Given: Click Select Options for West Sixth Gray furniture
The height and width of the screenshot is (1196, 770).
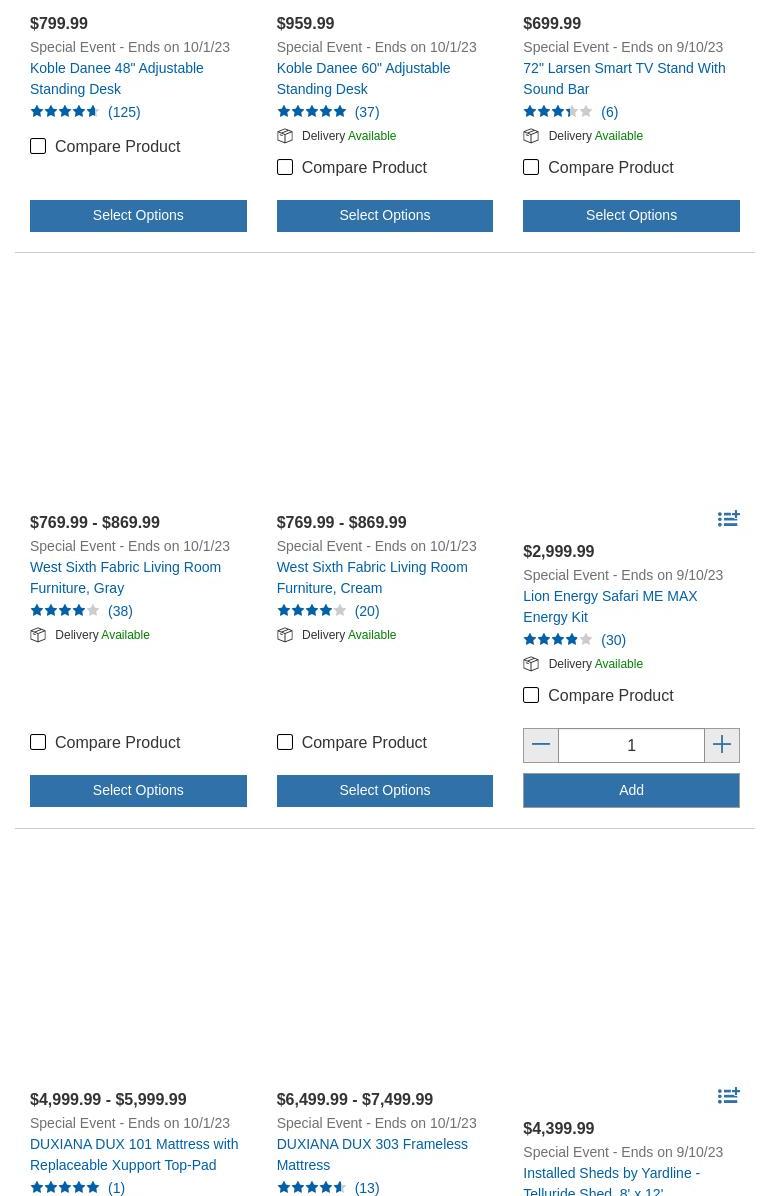Looking at the screenshot, I should tap(138, 791).
